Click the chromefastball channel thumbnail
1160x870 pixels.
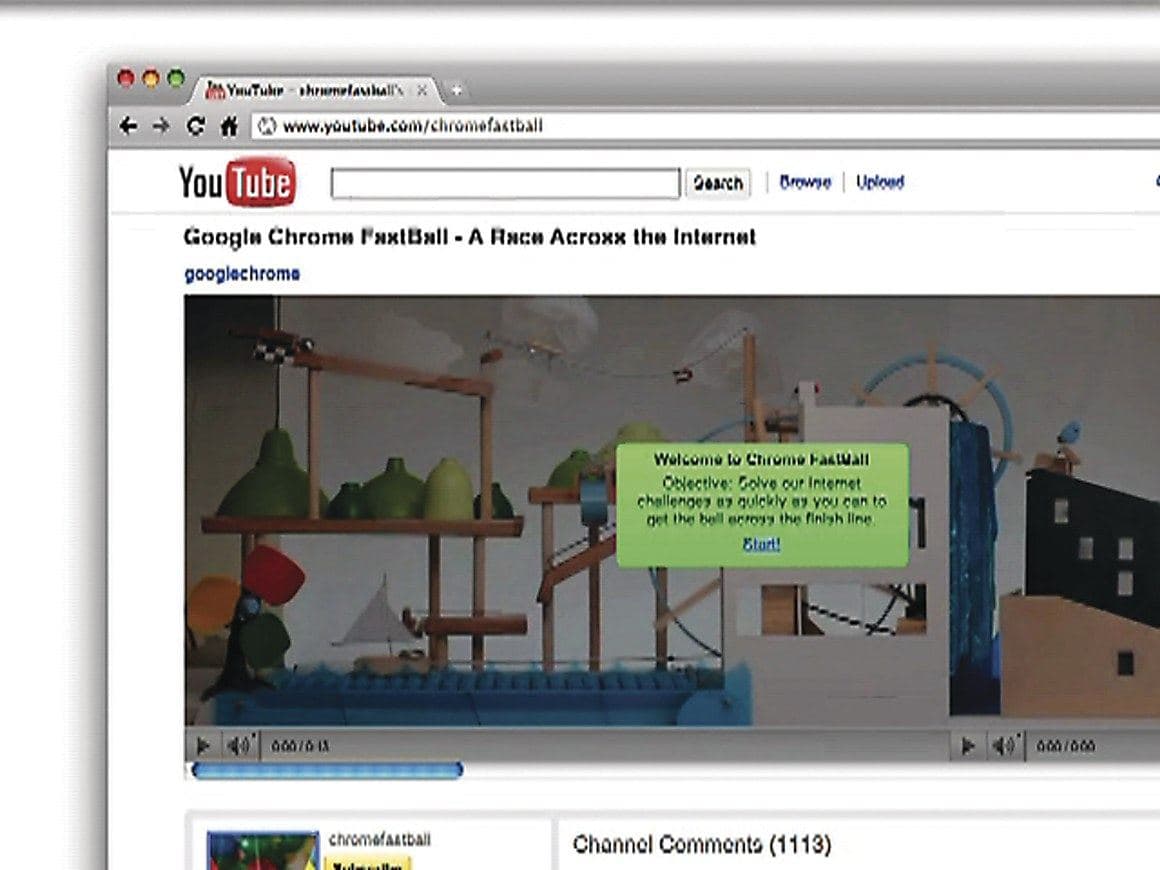pos(263,851)
